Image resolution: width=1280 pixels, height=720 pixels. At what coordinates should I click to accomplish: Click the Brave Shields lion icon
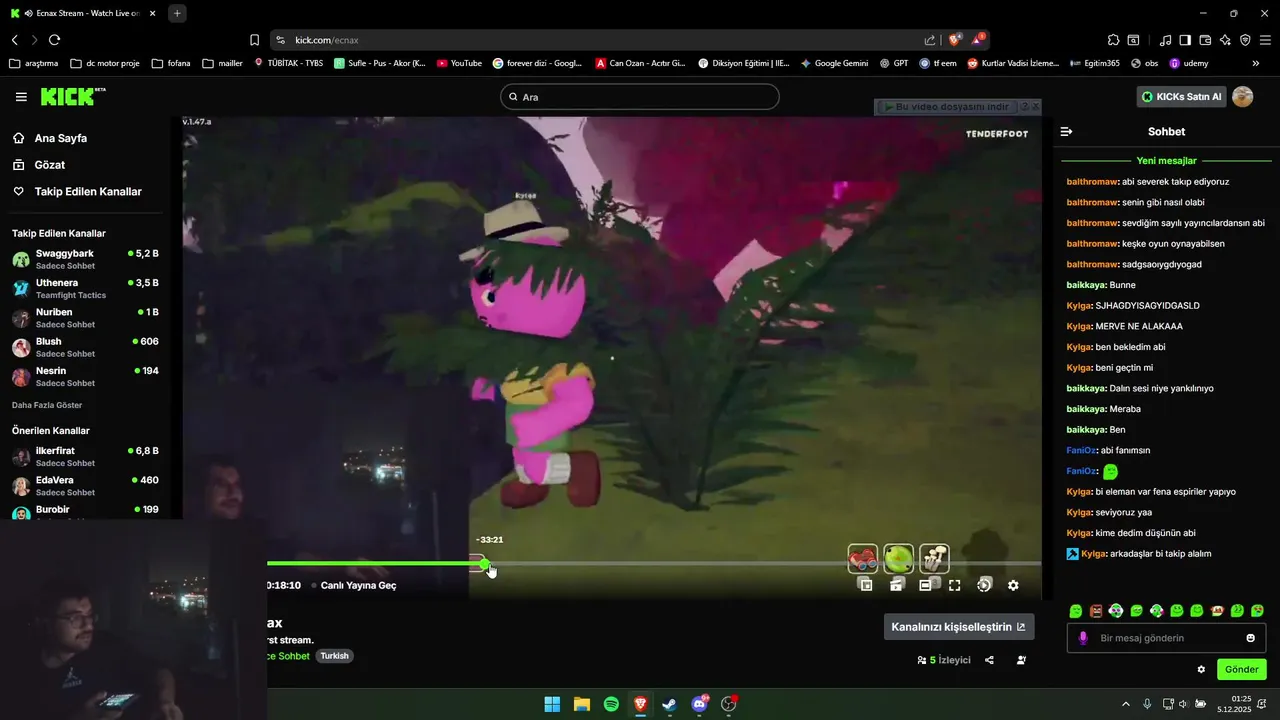(955, 40)
